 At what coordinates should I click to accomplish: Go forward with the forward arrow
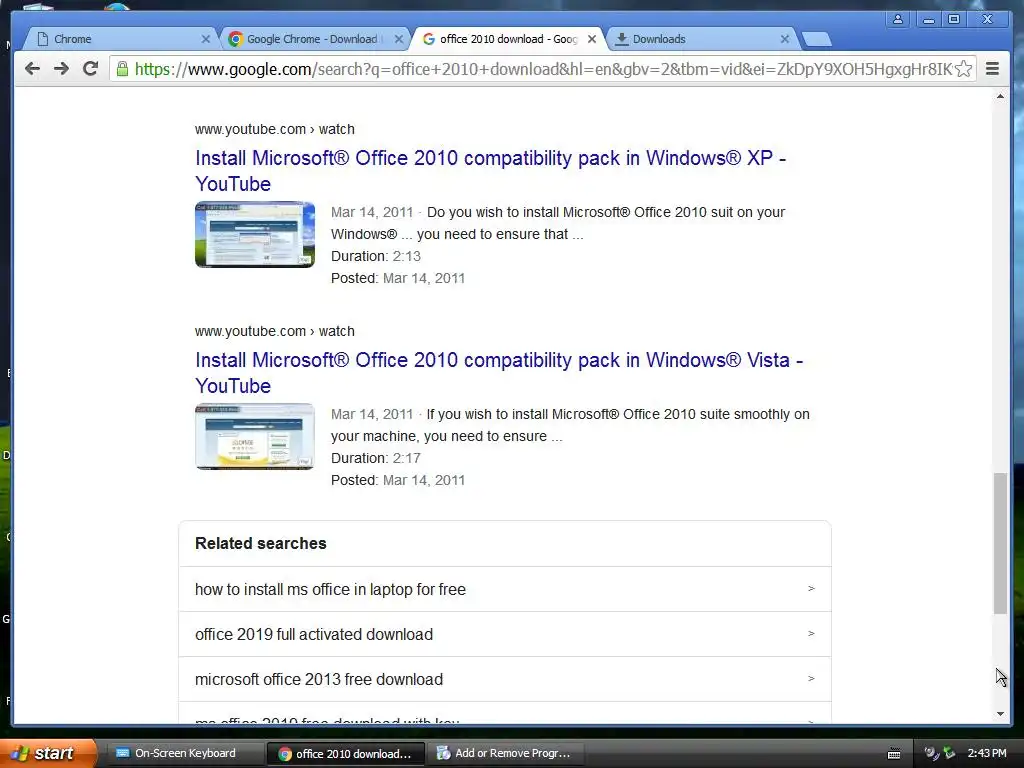[61, 69]
